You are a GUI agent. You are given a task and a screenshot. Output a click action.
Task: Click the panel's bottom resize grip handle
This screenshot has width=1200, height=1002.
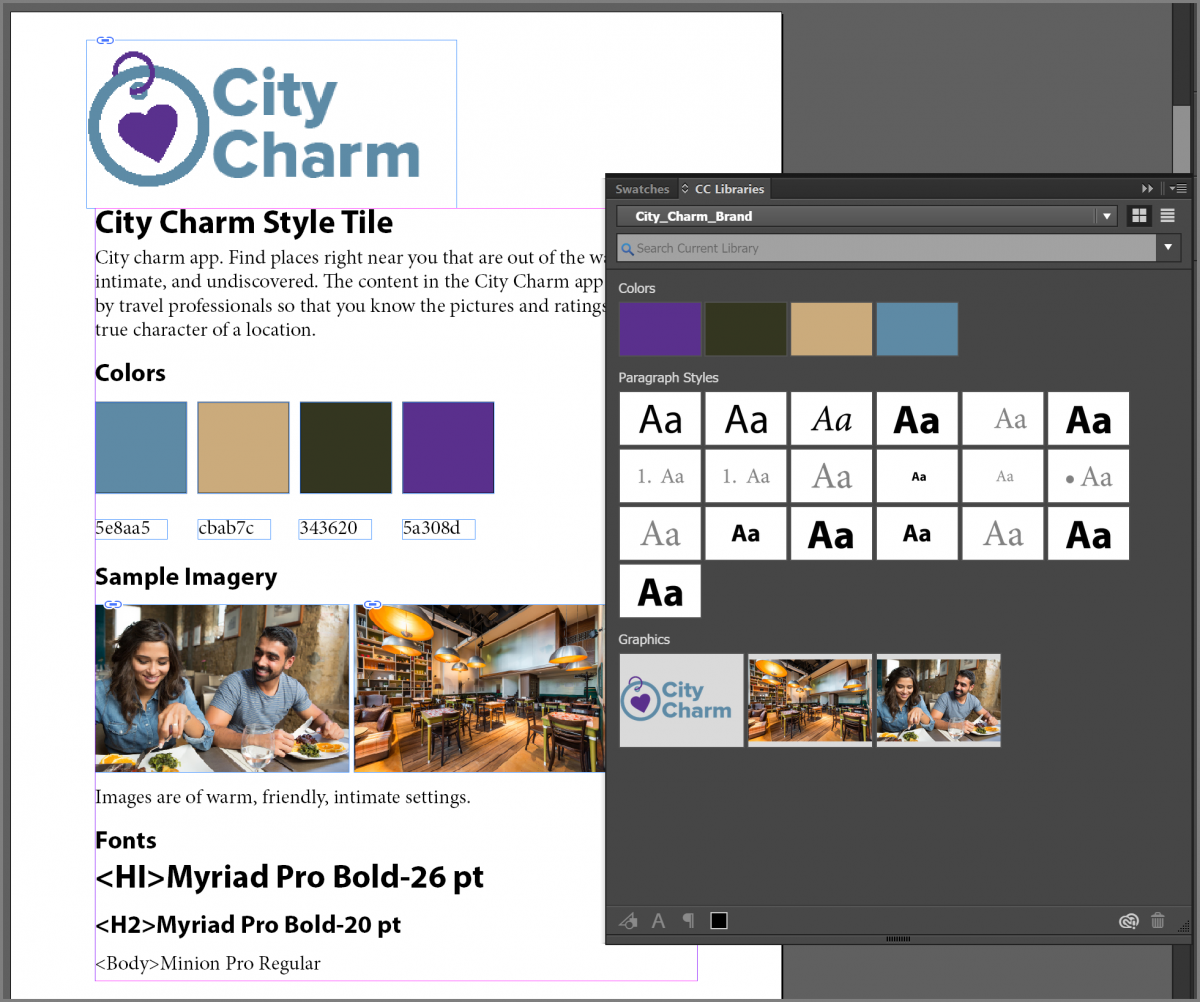[x=898, y=939]
